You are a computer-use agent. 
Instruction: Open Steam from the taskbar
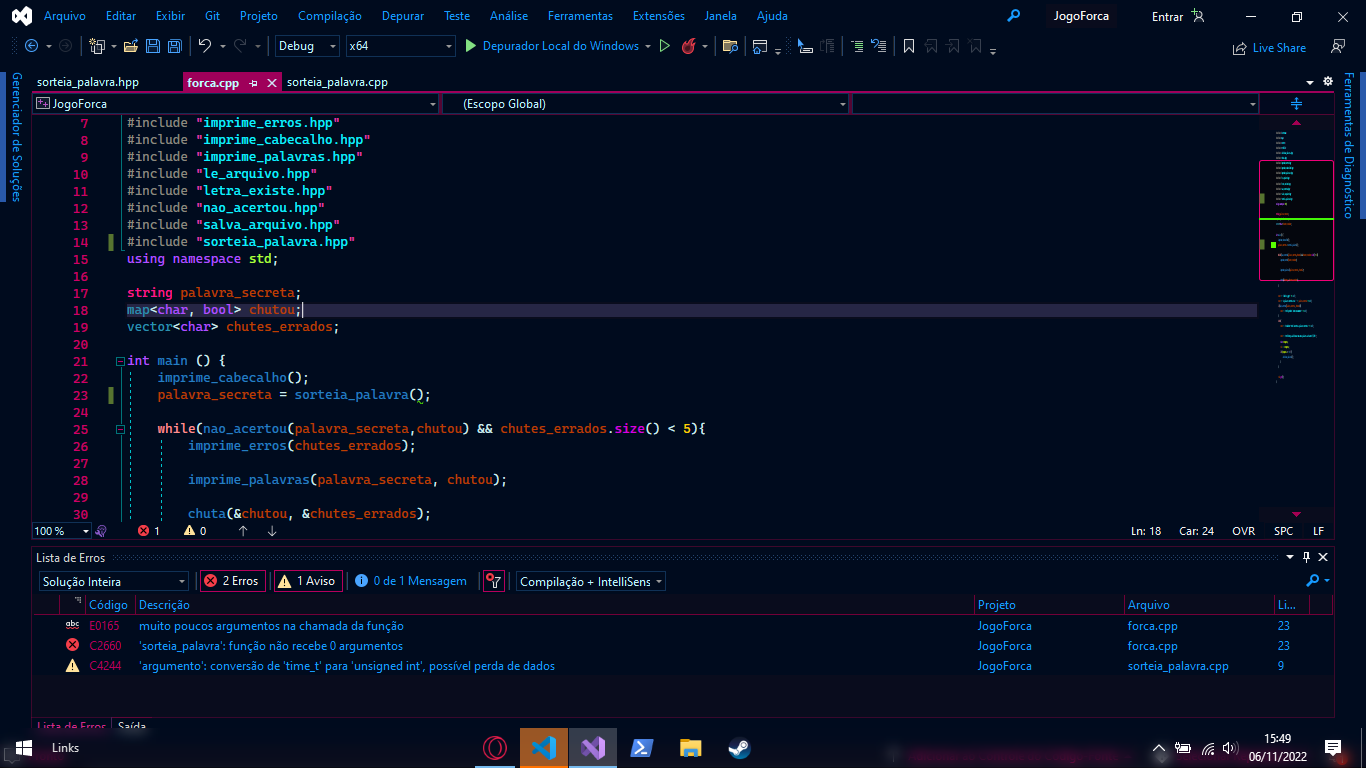coord(739,748)
